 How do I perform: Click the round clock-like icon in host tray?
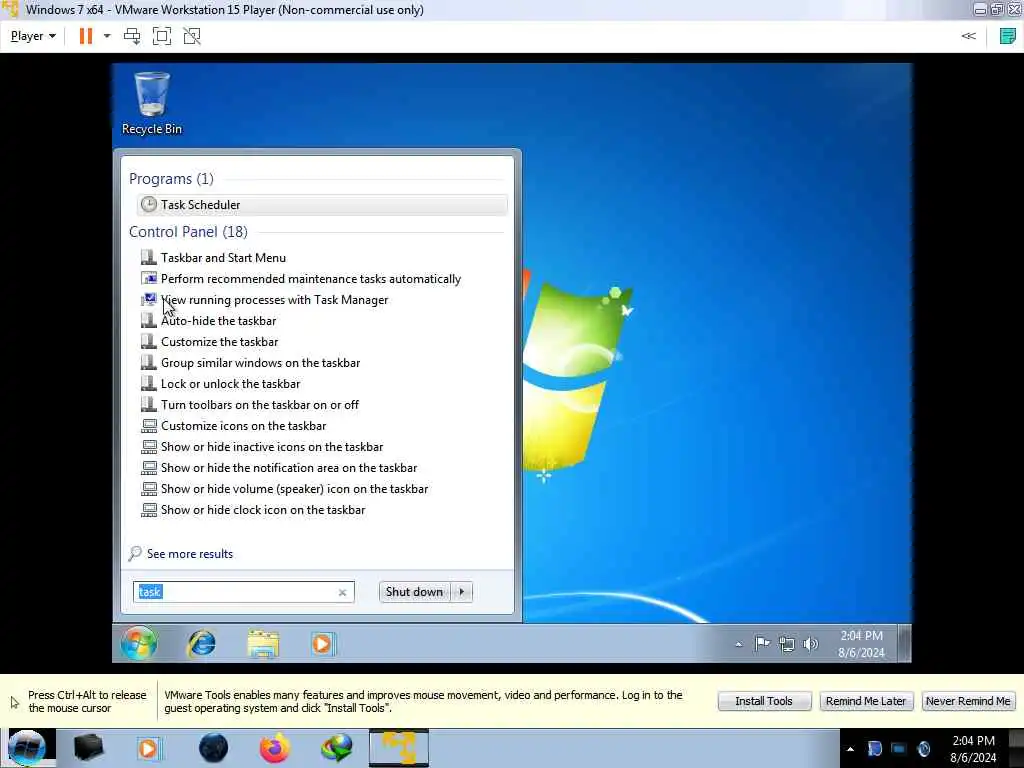(923, 749)
